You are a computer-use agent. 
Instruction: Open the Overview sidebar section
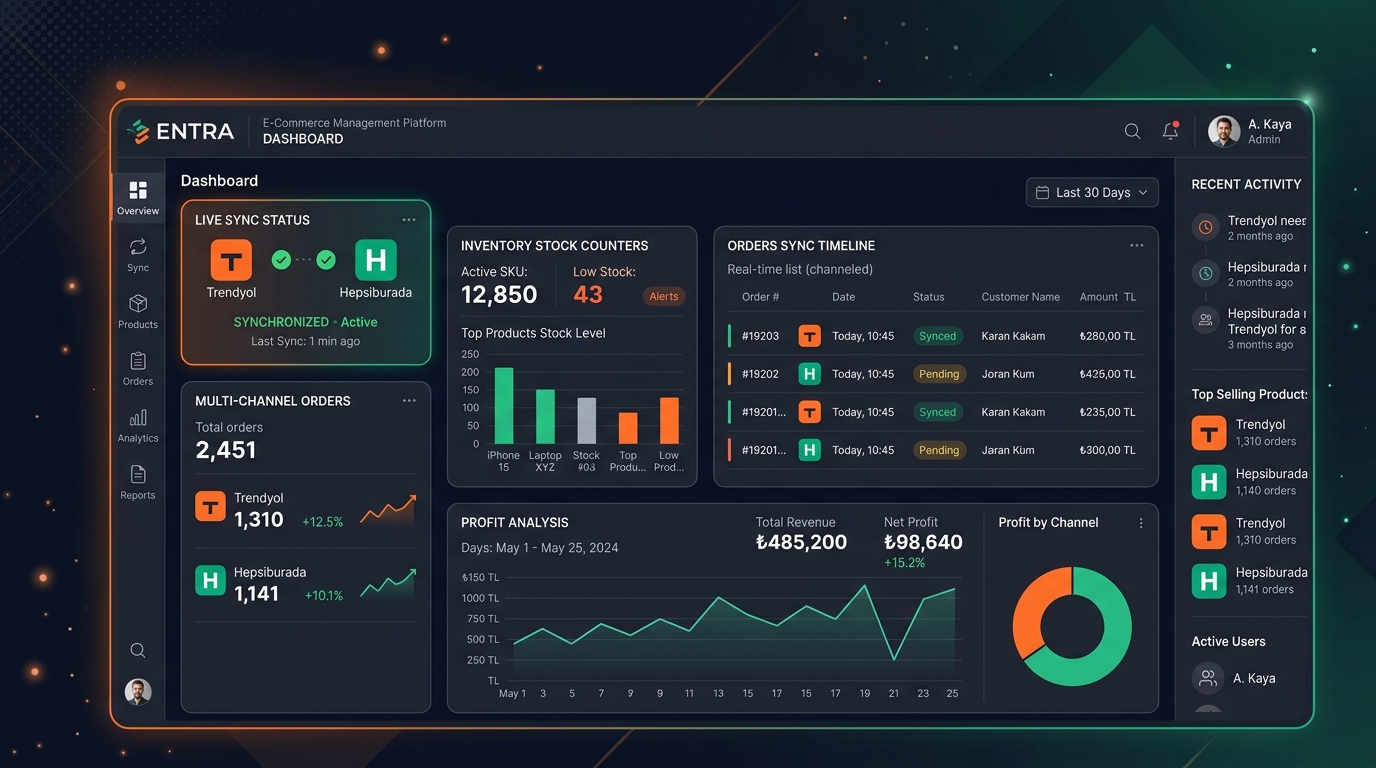tap(138, 197)
